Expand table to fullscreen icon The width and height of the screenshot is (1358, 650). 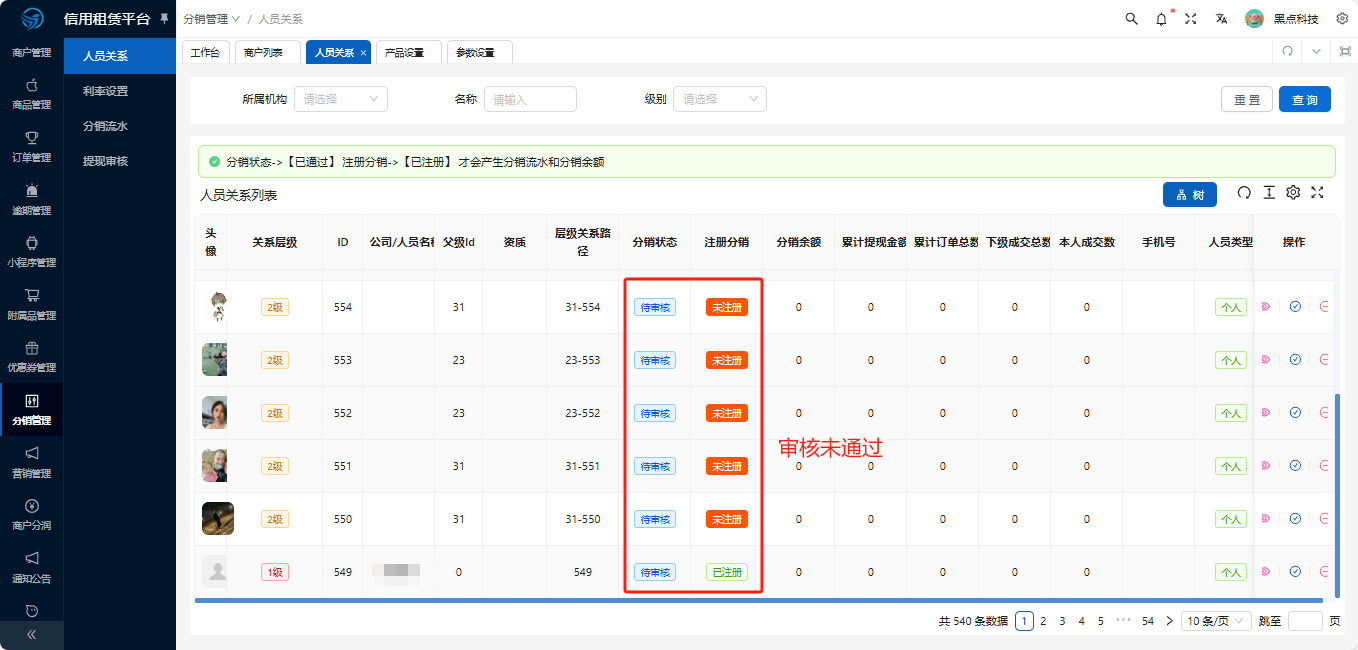pos(1317,193)
